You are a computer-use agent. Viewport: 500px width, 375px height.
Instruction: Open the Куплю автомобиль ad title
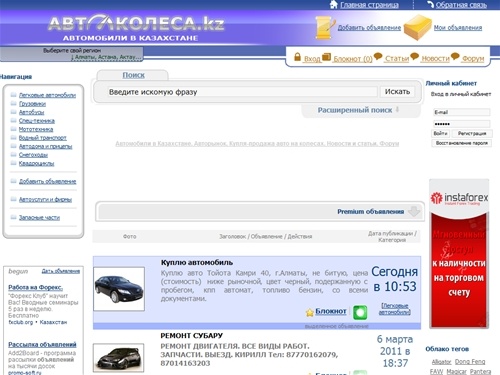click(197, 263)
